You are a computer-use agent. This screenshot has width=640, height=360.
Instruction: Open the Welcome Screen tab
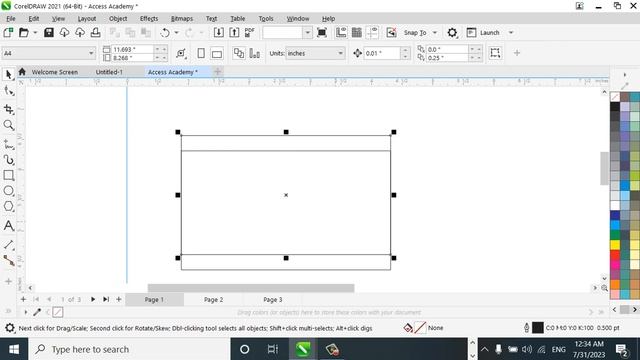click(x=55, y=72)
